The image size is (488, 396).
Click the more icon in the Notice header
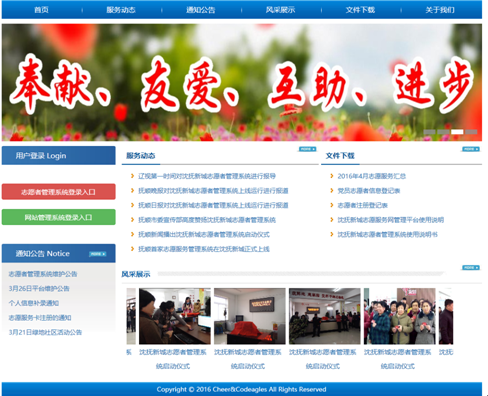coord(97,254)
